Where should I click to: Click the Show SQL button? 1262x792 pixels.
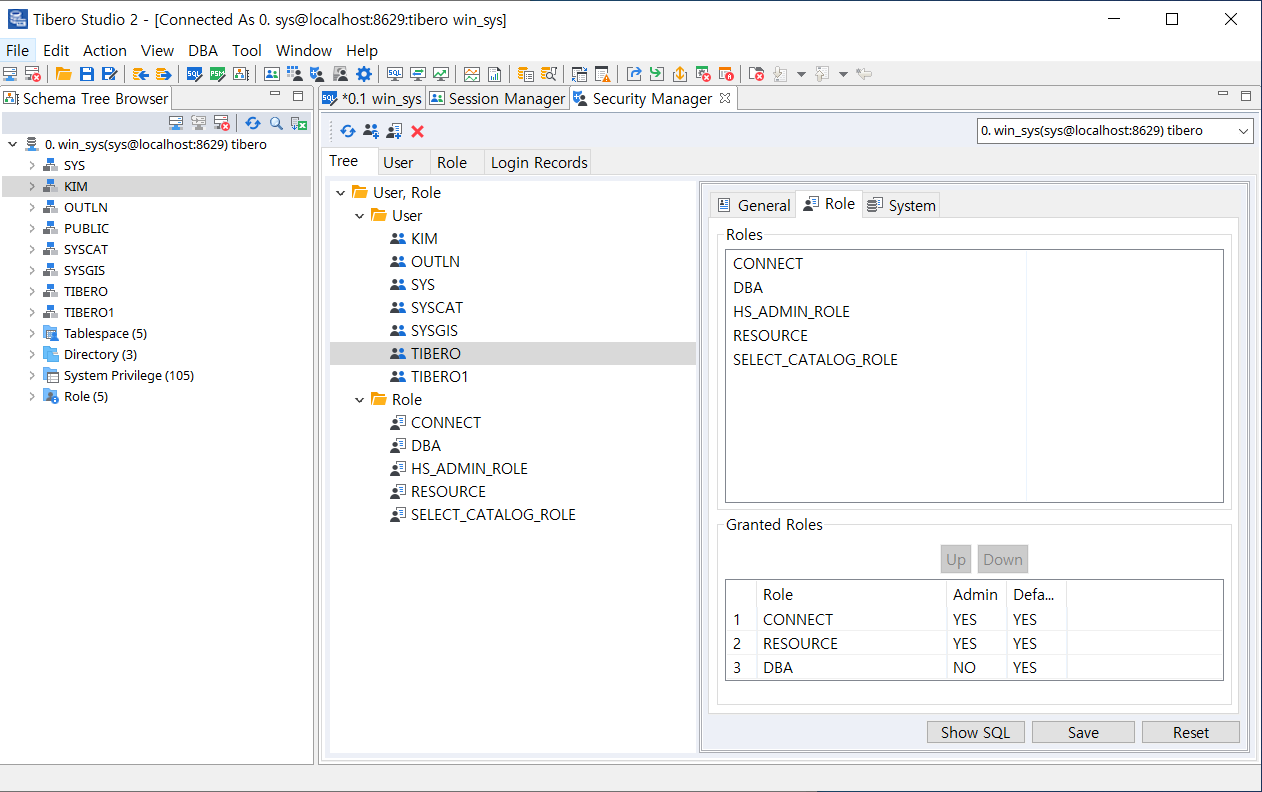[975, 732]
